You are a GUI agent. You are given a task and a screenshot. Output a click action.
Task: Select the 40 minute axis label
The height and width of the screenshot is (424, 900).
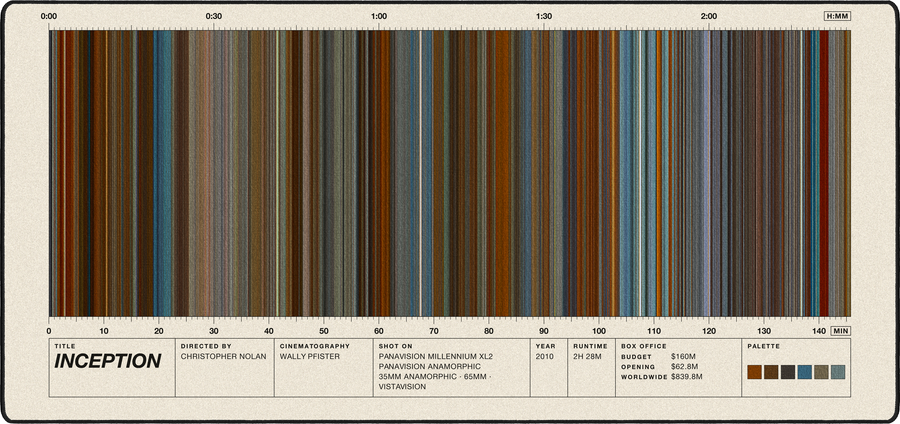tap(269, 331)
